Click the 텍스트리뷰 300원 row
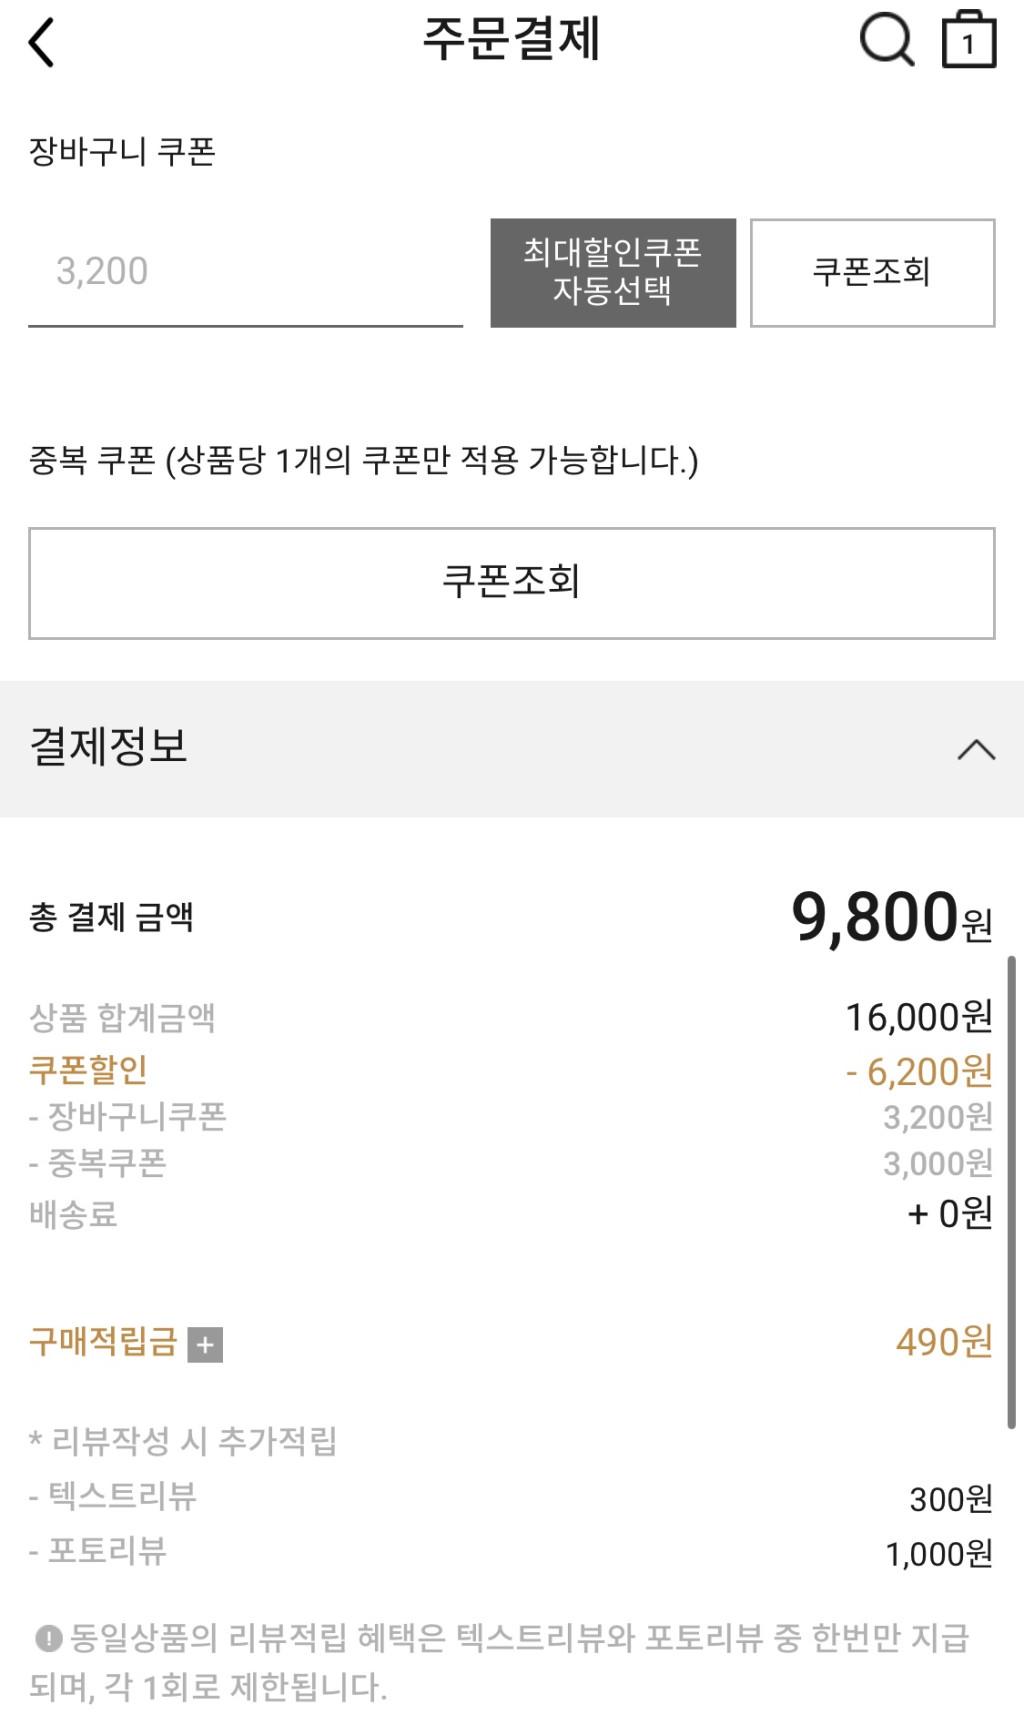1024x1735 pixels. point(511,1497)
